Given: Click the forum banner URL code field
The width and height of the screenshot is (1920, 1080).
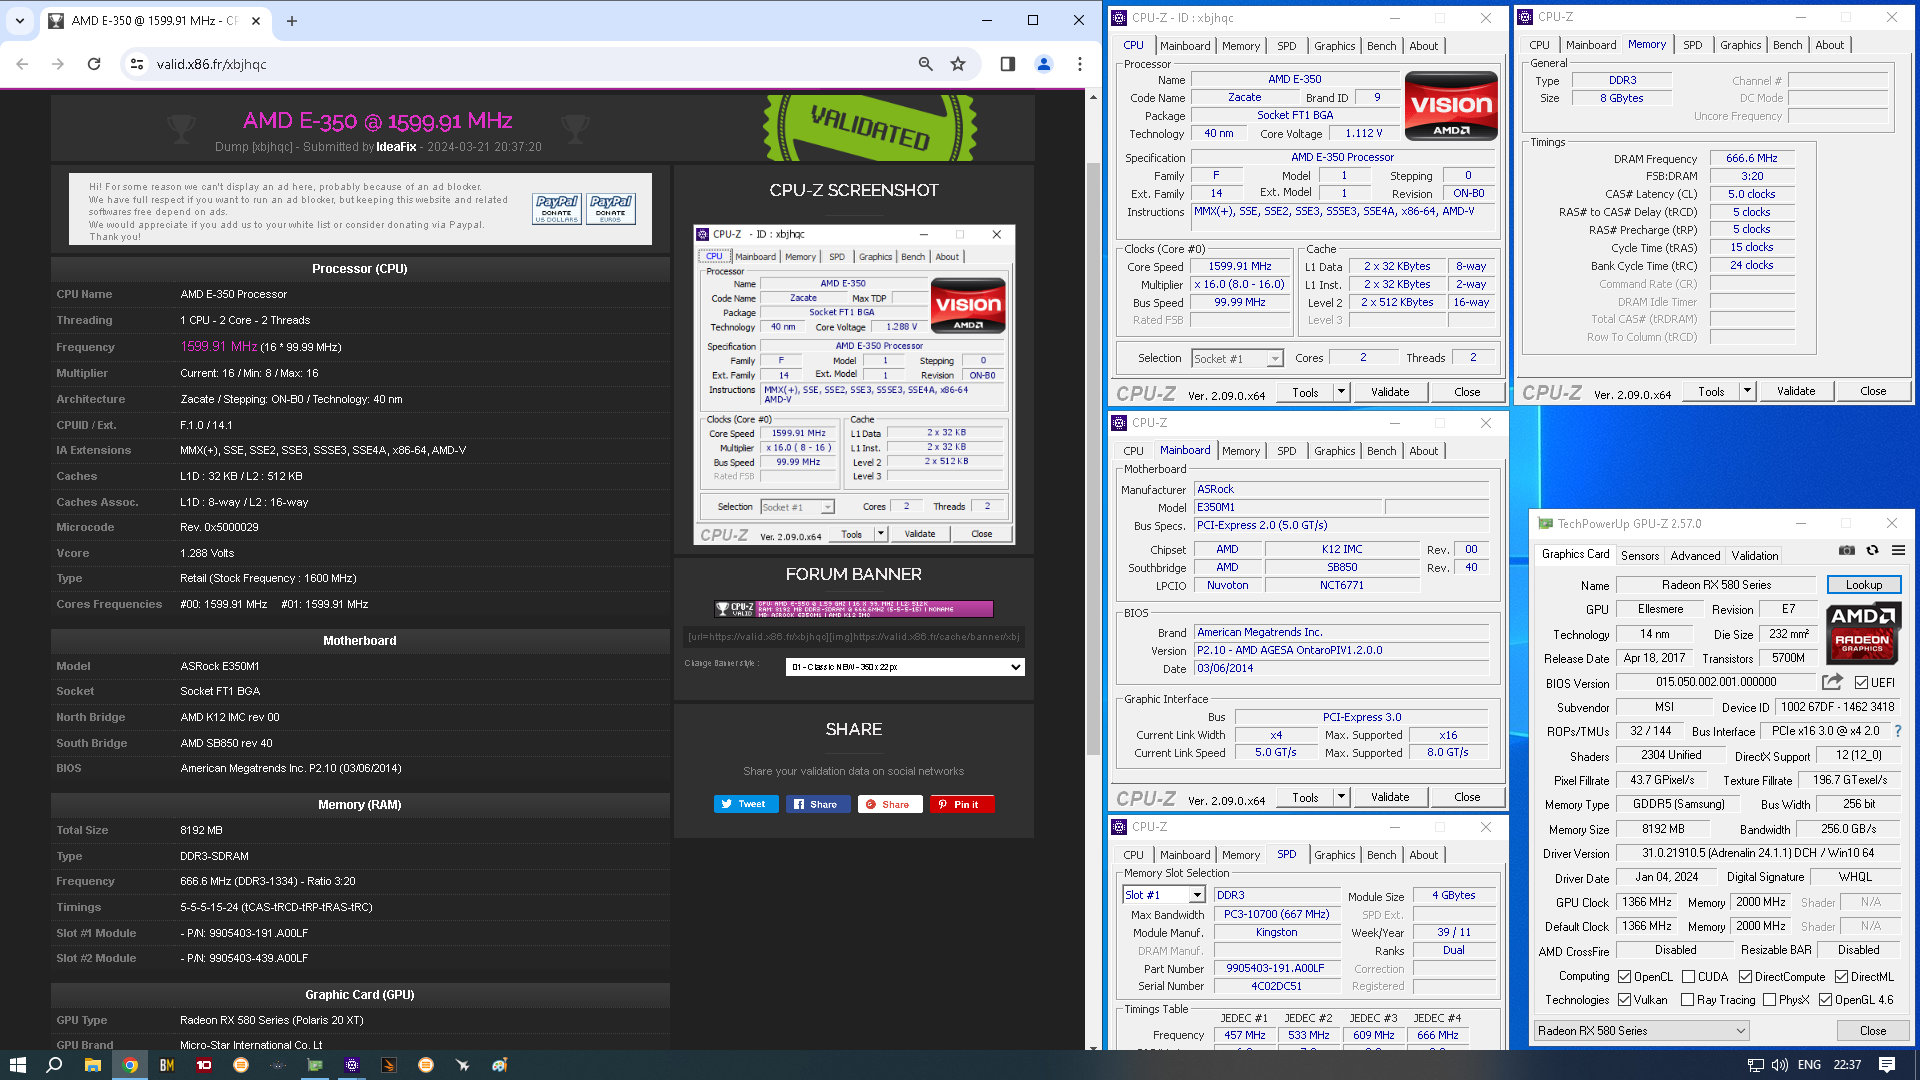Looking at the screenshot, I should (854, 637).
